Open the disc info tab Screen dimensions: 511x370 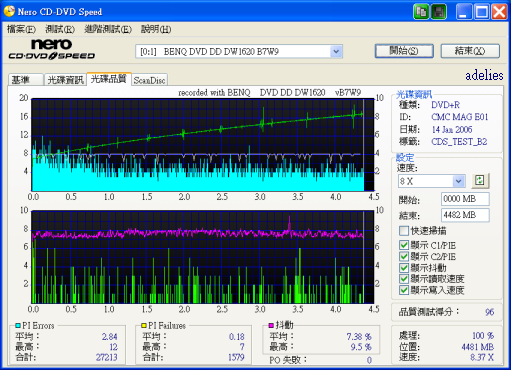[x=65, y=80]
